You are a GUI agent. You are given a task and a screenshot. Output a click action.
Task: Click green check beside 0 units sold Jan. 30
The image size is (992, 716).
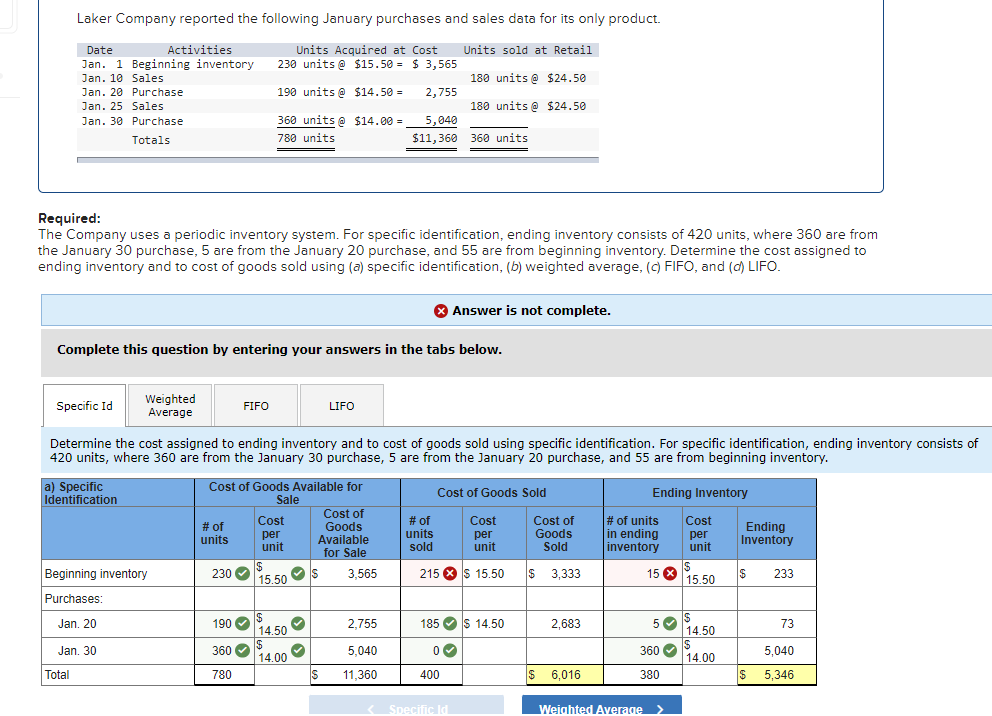click(450, 650)
